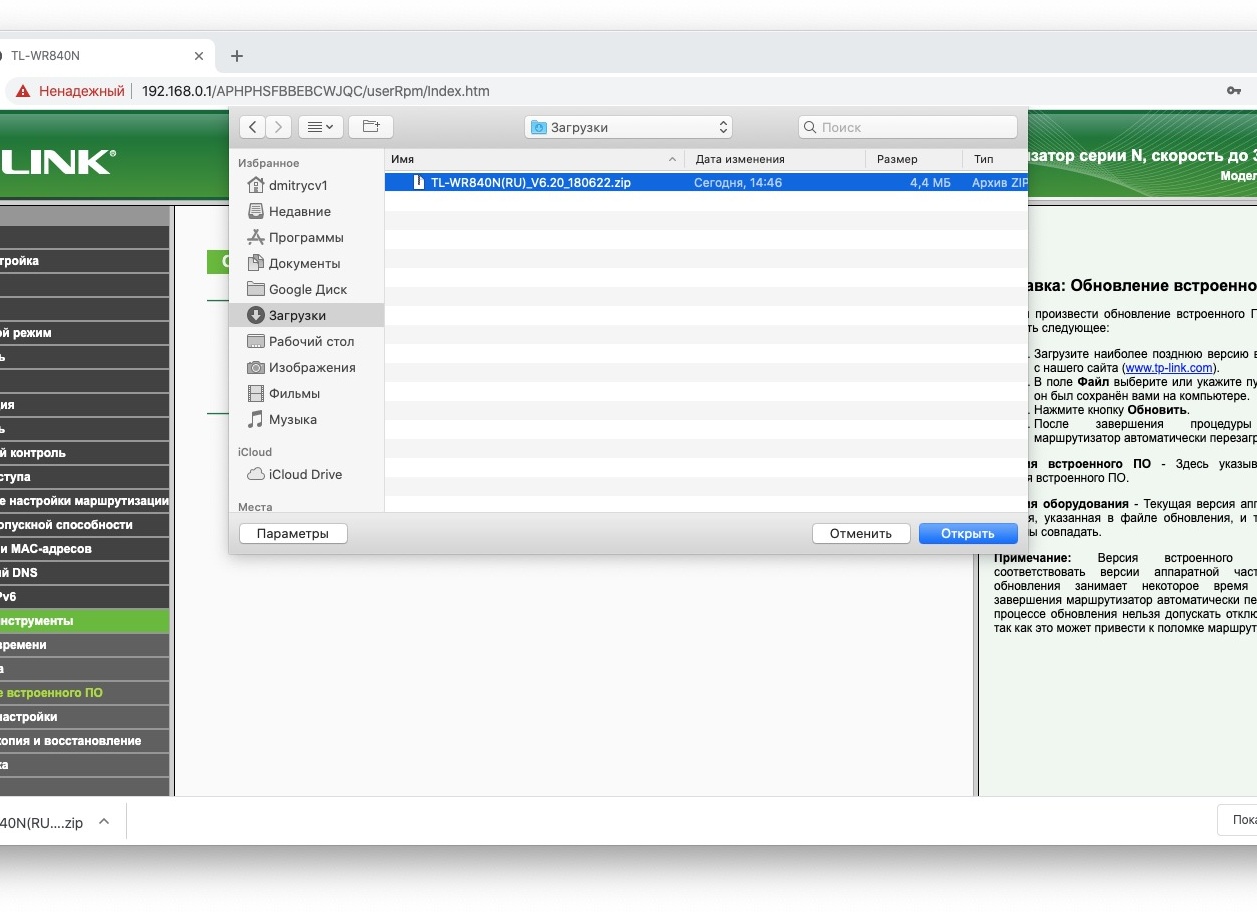
Task: Select TL-WR840N(RU)_V6.20_180622.zip file
Action: click(706, 183)
